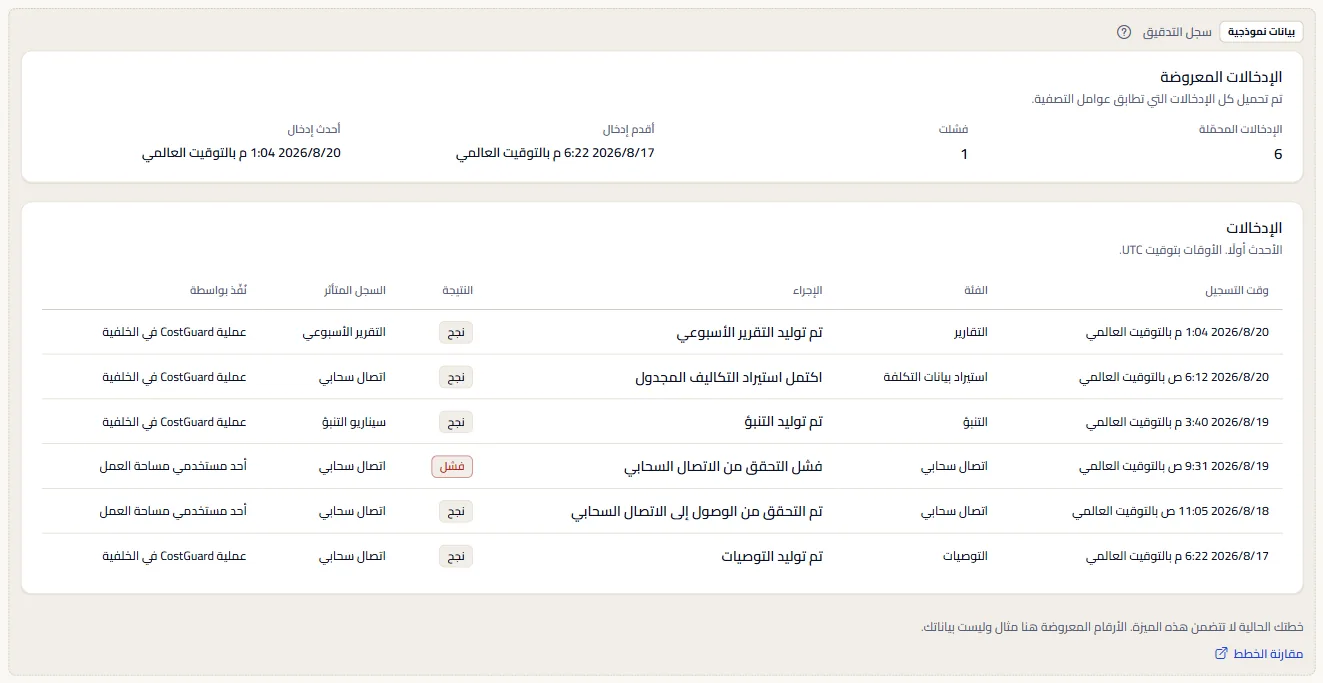Image resolution: width=1323 pixels, height=683 pixels.
Task: Click عملية CostGuard في الخلفية in التوصيات row
Action: 175,556
